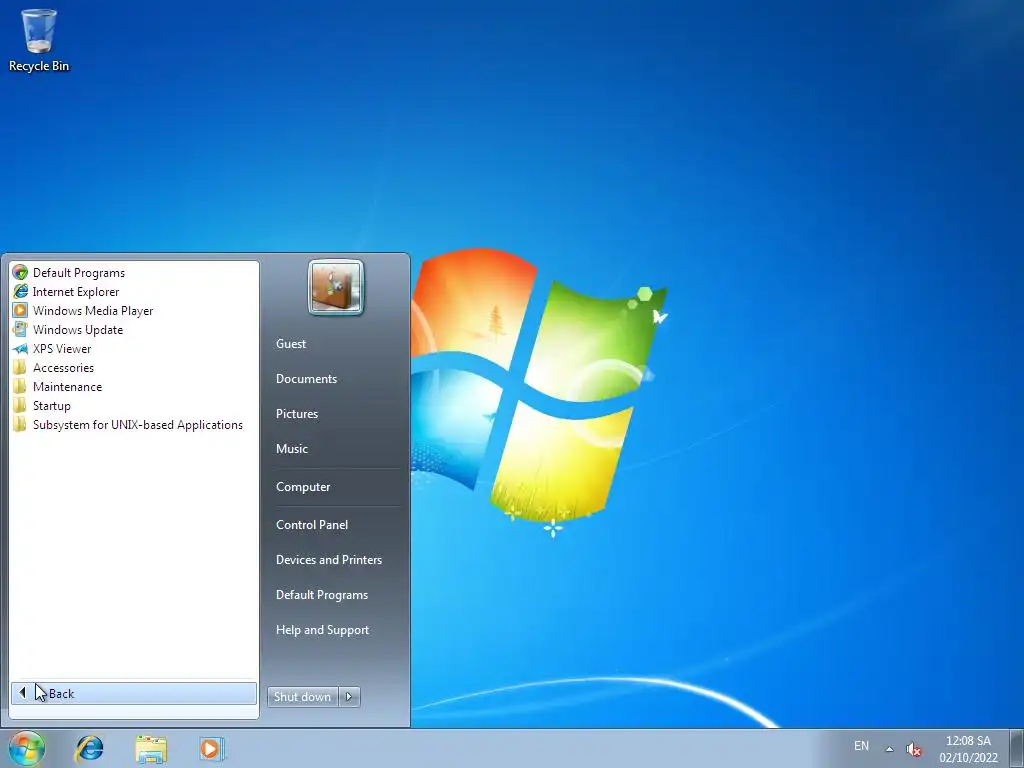Image resolution: width=1024 pixels, height=768 pixels.
Task: Open Default Programs in right Start pane
Action: pyautogui.click(x=321, y=595)
